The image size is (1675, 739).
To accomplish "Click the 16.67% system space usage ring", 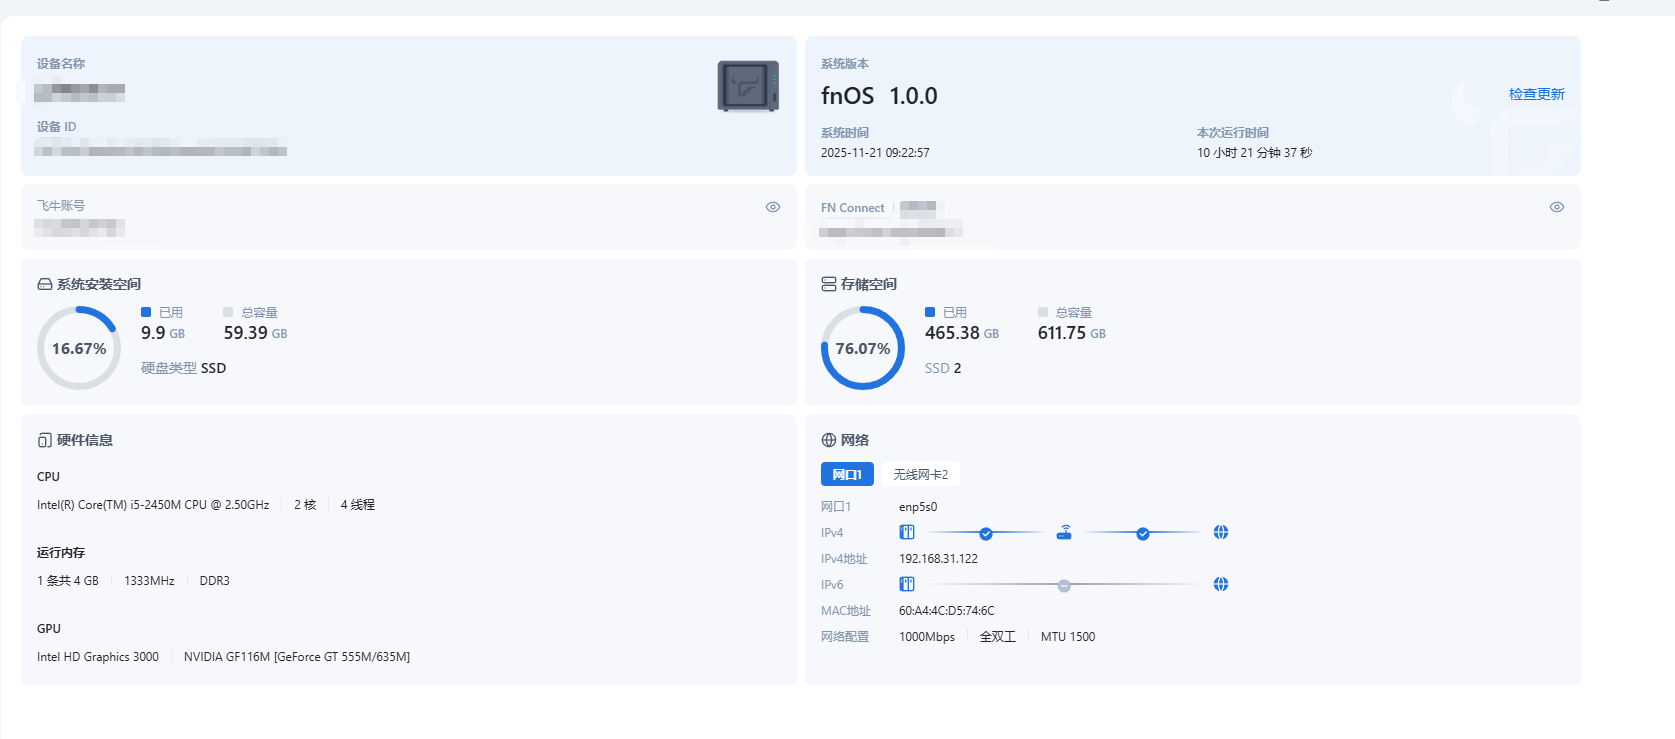I will pos(79,348).
